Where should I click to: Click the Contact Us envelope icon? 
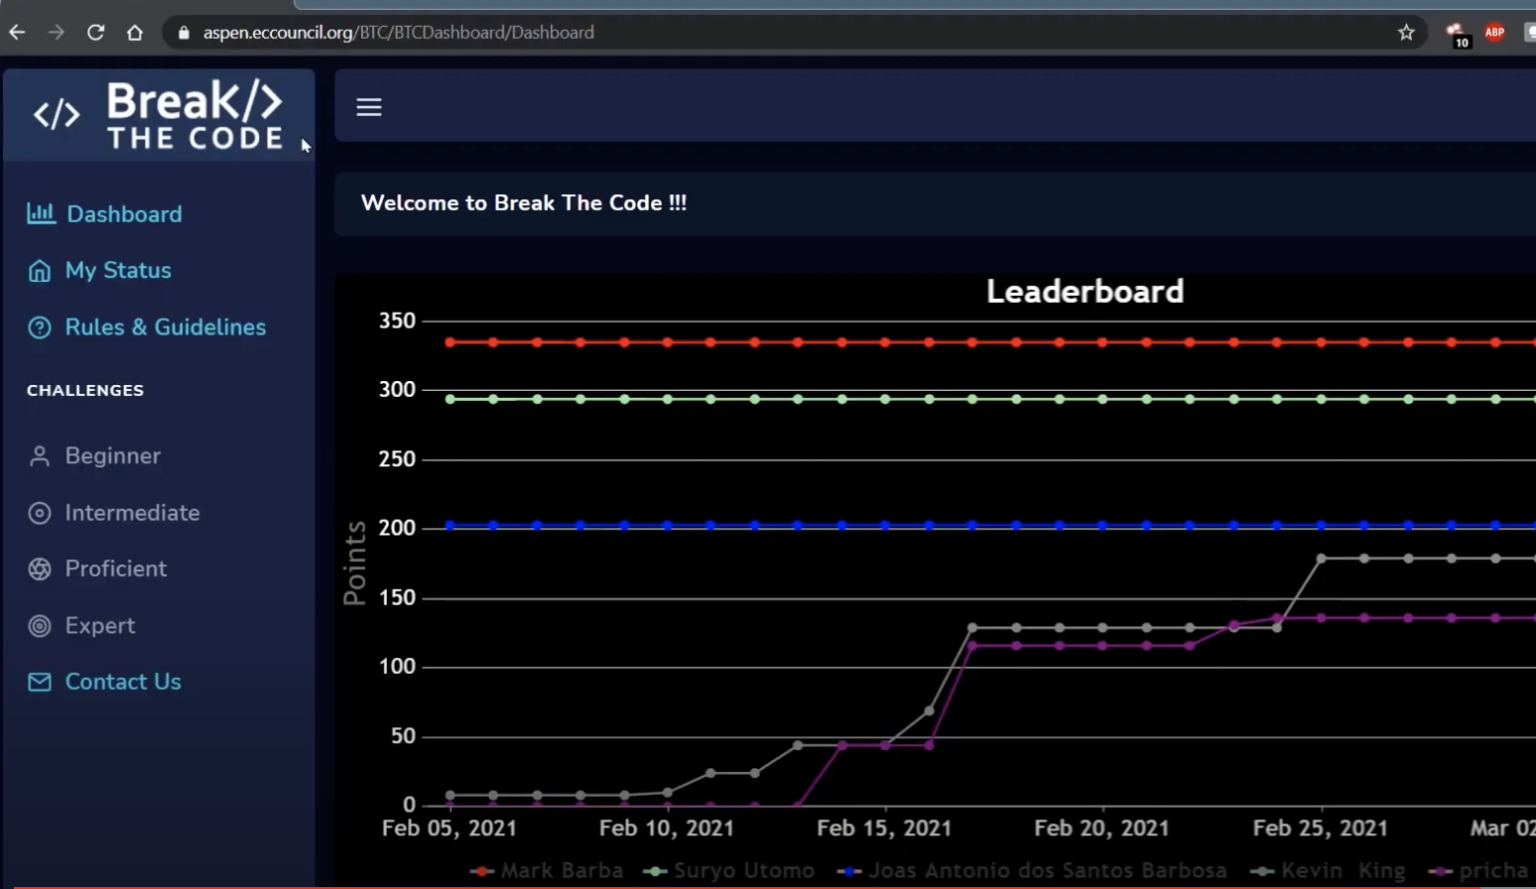pos(39,682)
